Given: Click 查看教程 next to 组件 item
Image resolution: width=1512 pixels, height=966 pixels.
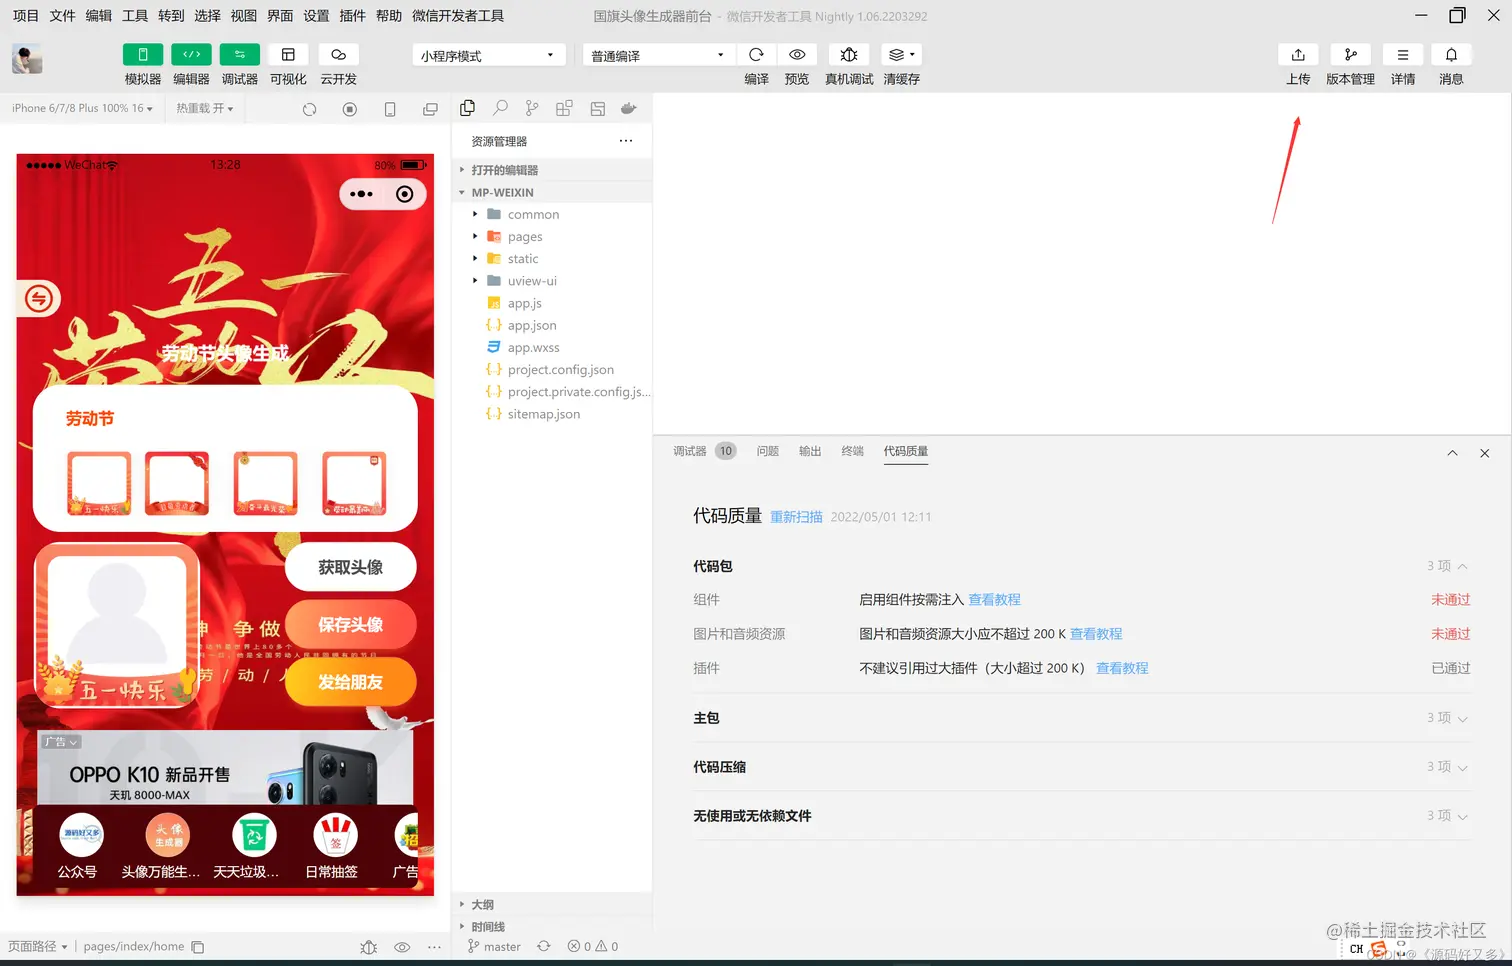Looking at the screenshot, I should (x=994, y=599).
